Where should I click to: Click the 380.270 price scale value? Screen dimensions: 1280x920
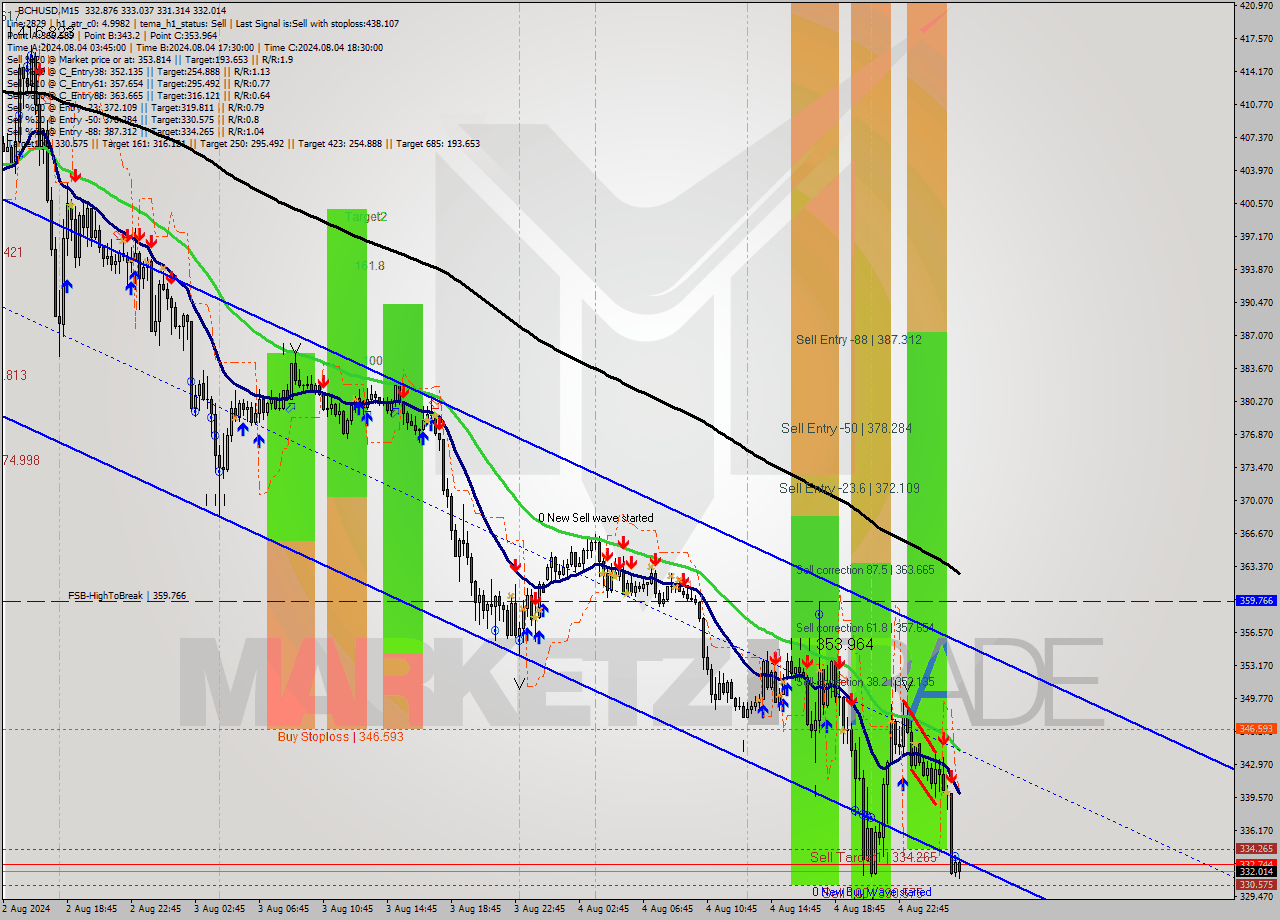point(1256,401)
